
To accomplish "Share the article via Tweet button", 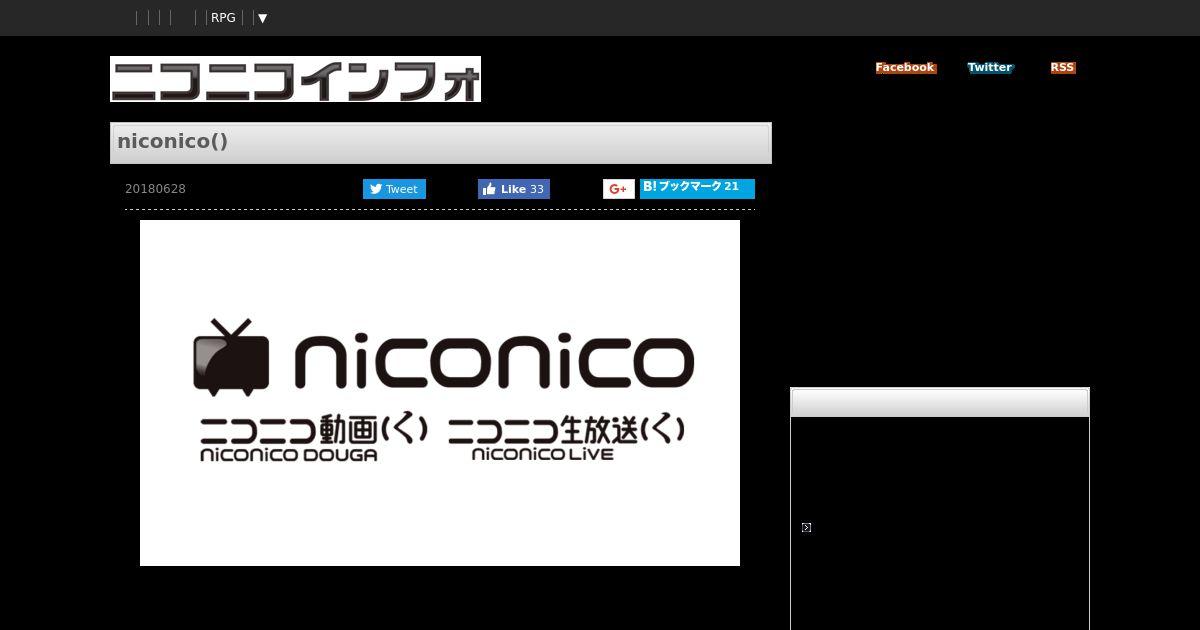I will [394, 189].
